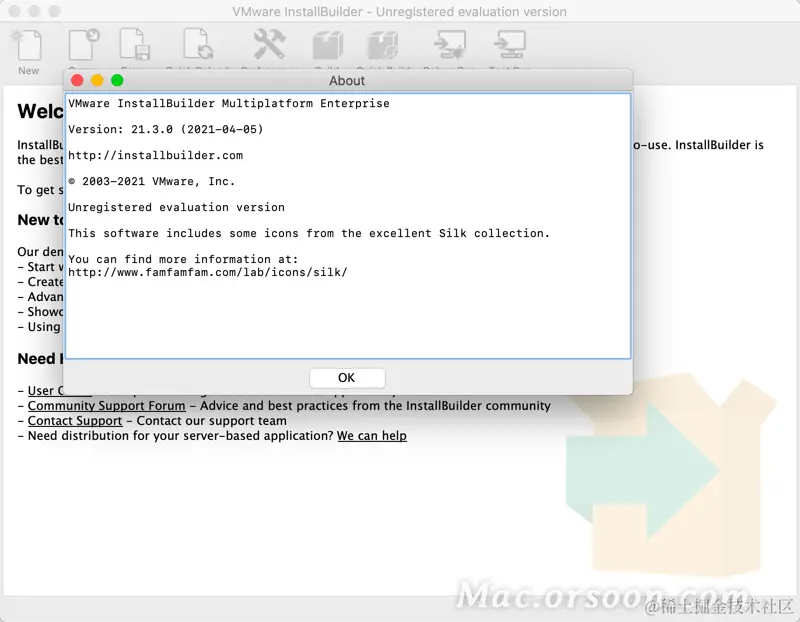Image resolution: width=800 pixels, height=622 pixels.
Task: Click the Save project toolbar icon
Action: pos(135,45)
